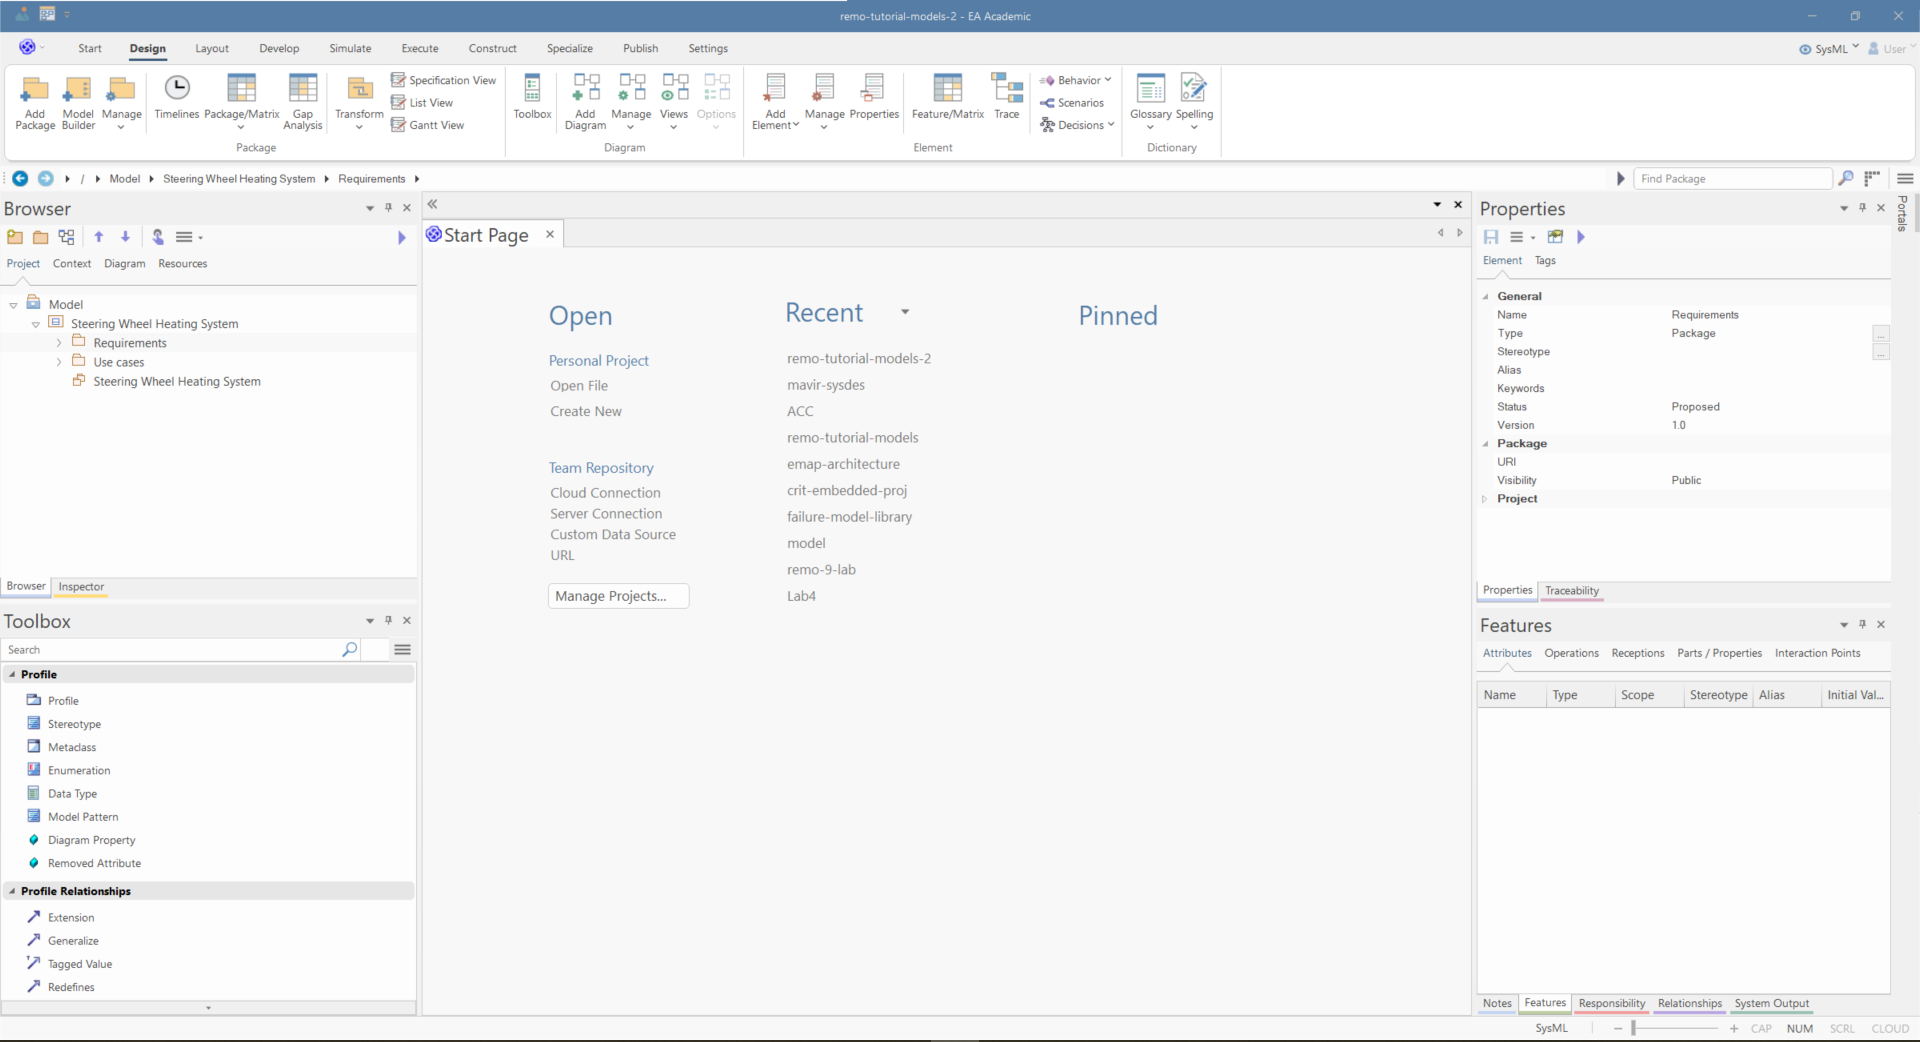Click the zoom slider in status bar
This screenshot has height=1042, width=1920.
pos(1634,1028)
